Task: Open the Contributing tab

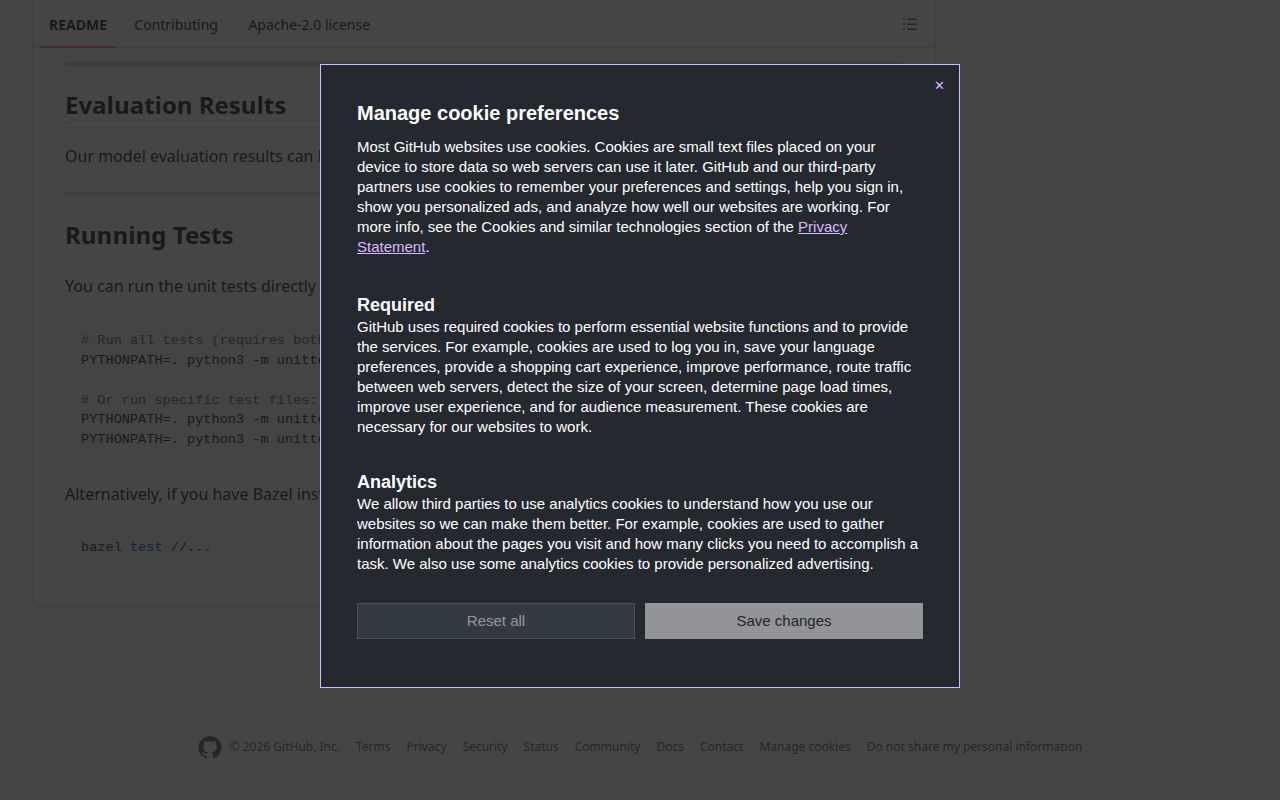Action: [176, 25]
